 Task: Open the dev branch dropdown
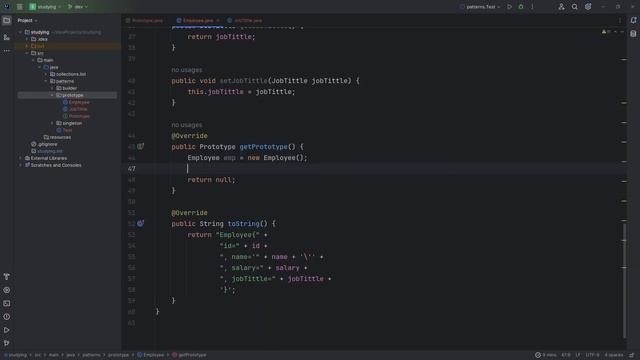[78, 7]
